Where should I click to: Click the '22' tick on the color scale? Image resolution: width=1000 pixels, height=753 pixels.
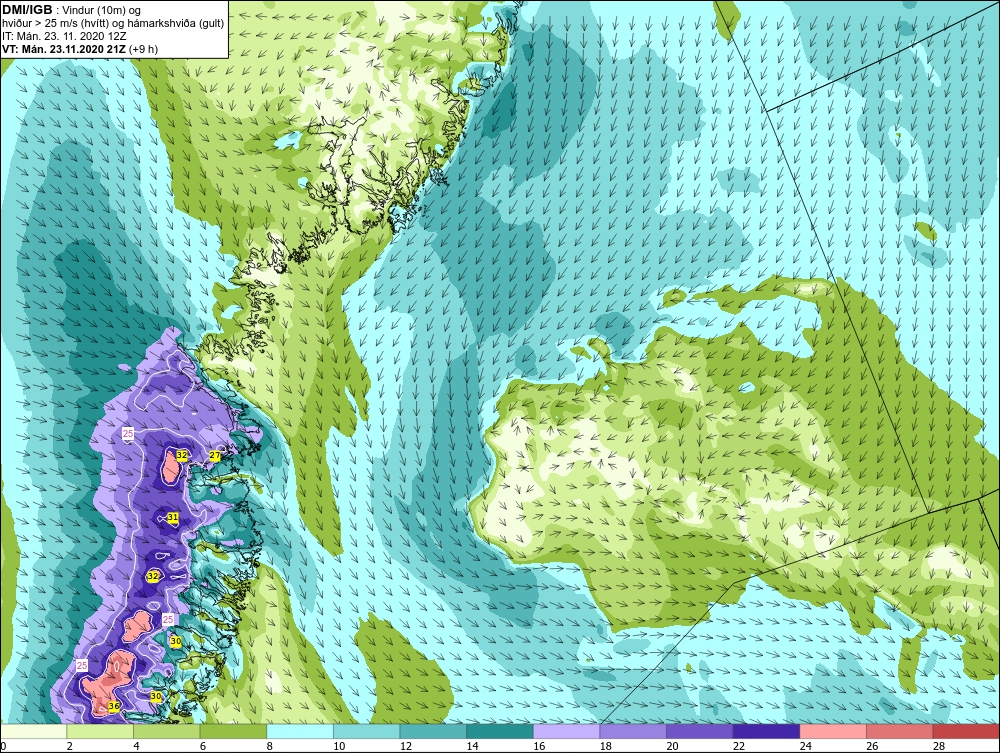click(739, 746)
